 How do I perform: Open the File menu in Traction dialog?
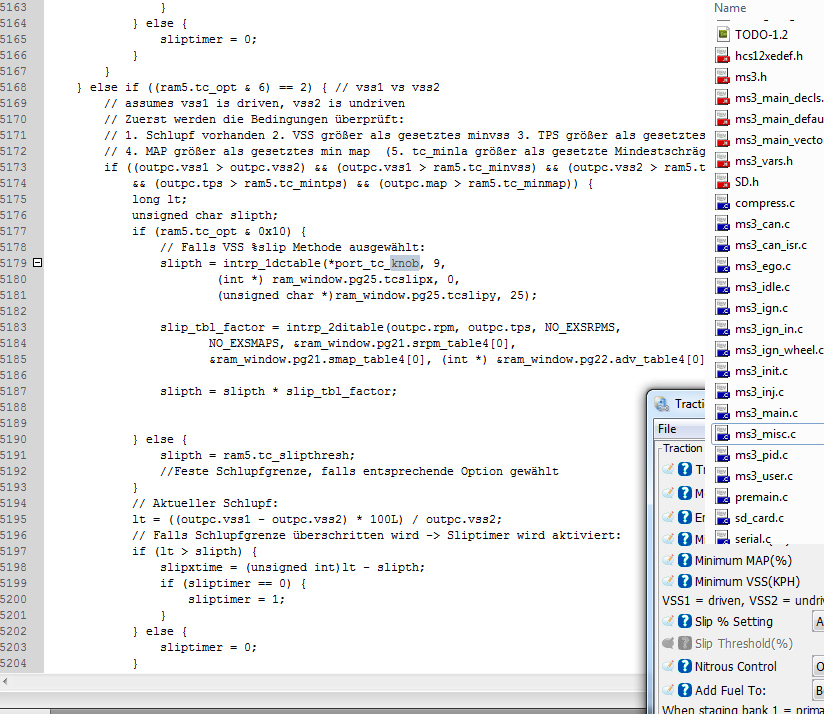click(x=667, y=429)
